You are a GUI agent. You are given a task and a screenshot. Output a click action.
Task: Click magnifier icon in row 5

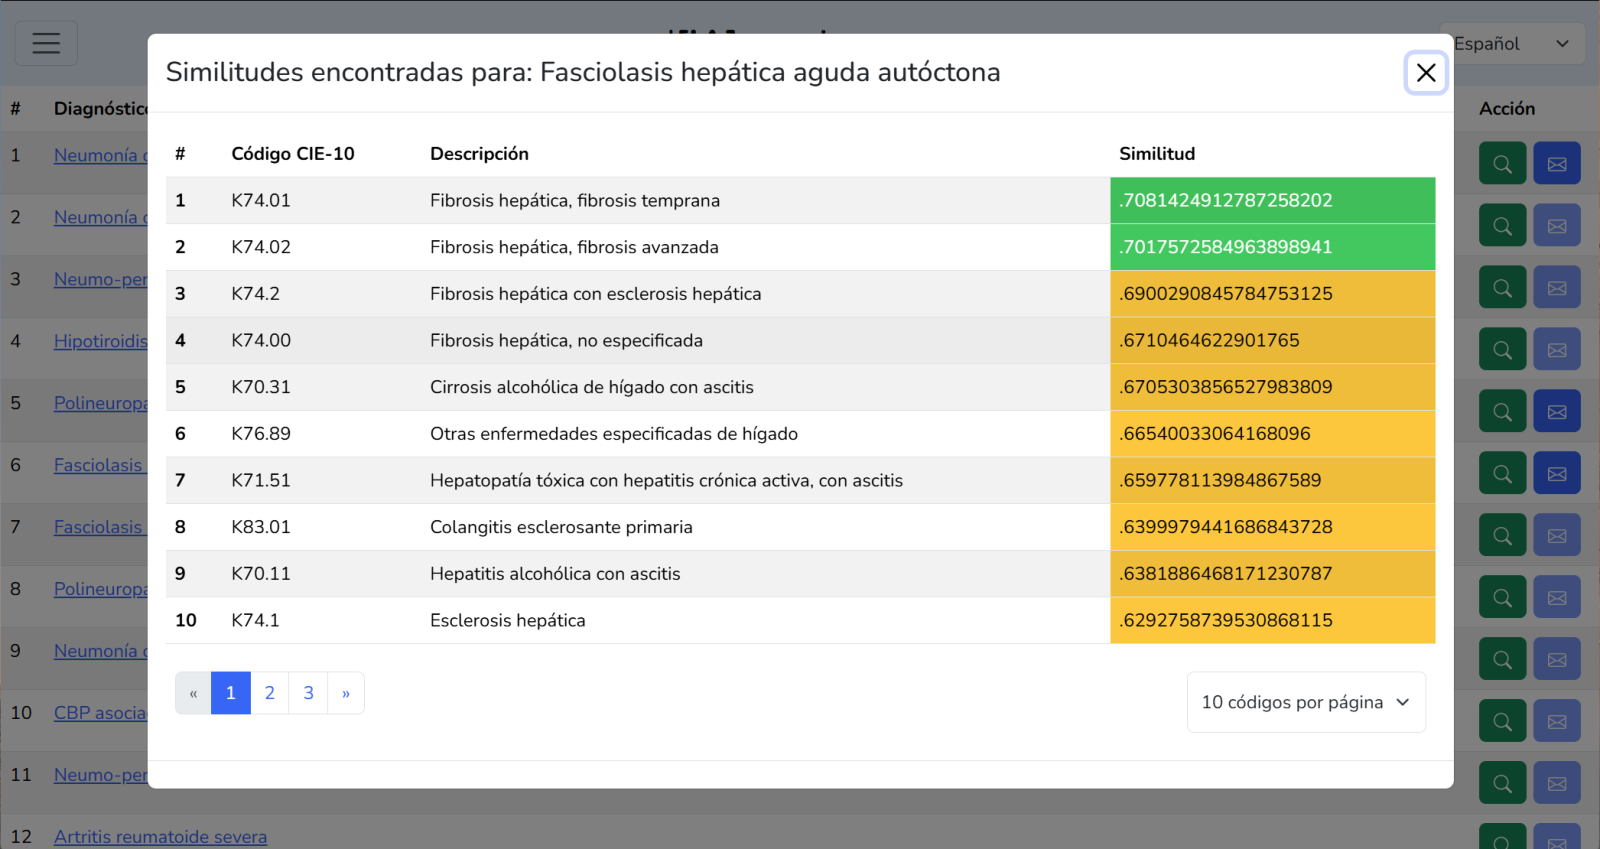tap(1502, 412)
